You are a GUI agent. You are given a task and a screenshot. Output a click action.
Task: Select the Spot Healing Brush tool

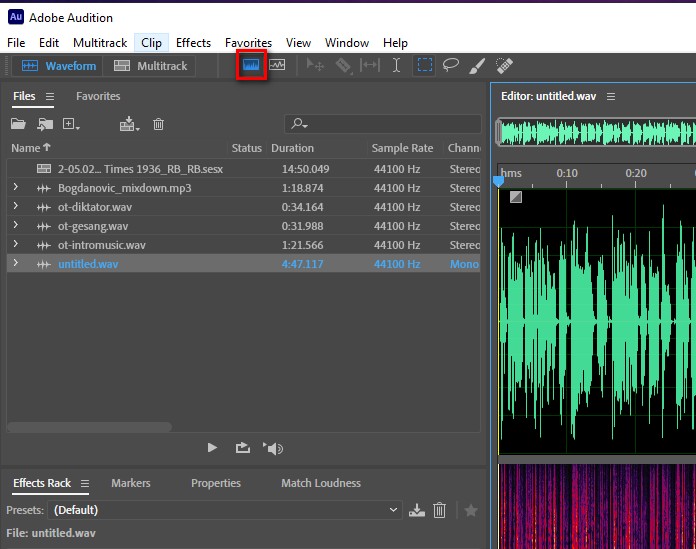click(x=504, y=66)
